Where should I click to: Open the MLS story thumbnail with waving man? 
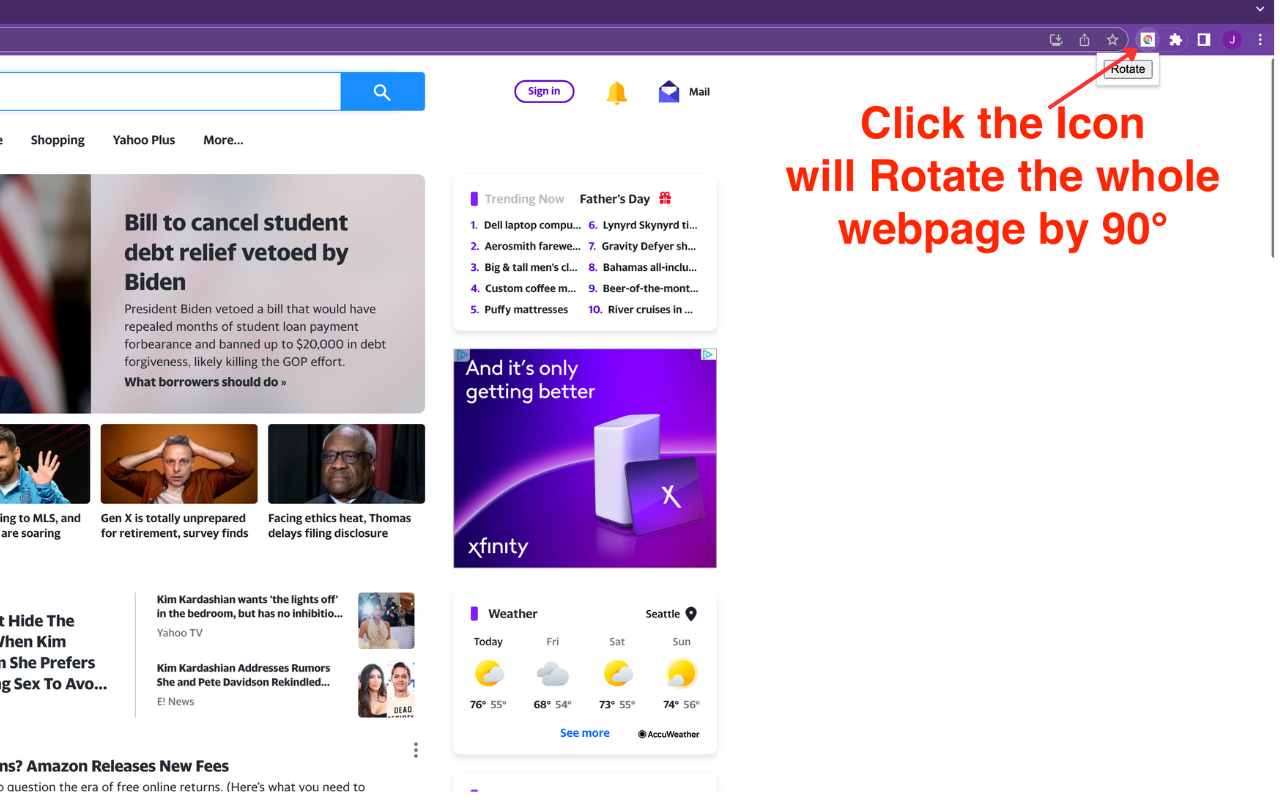click(45, 464)
